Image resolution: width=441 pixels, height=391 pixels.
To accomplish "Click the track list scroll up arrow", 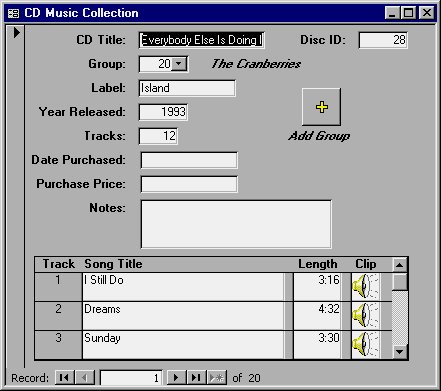I will pyautogui.click(x=399, y=265).
